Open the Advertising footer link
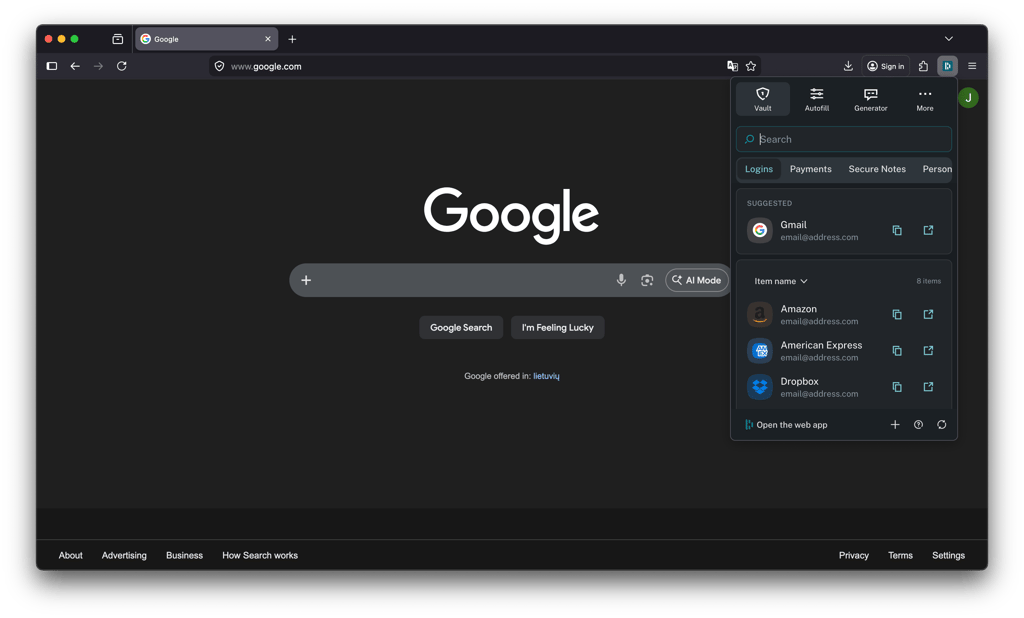Screen dimensions: 1024x618 point(124,555)
